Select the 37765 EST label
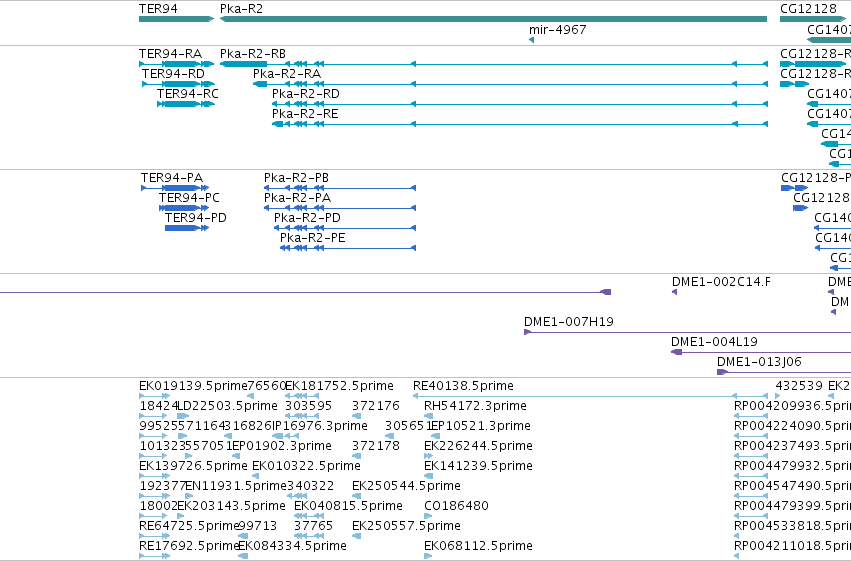The width and height of the screenshot is (851, 561). pos(314,526)
